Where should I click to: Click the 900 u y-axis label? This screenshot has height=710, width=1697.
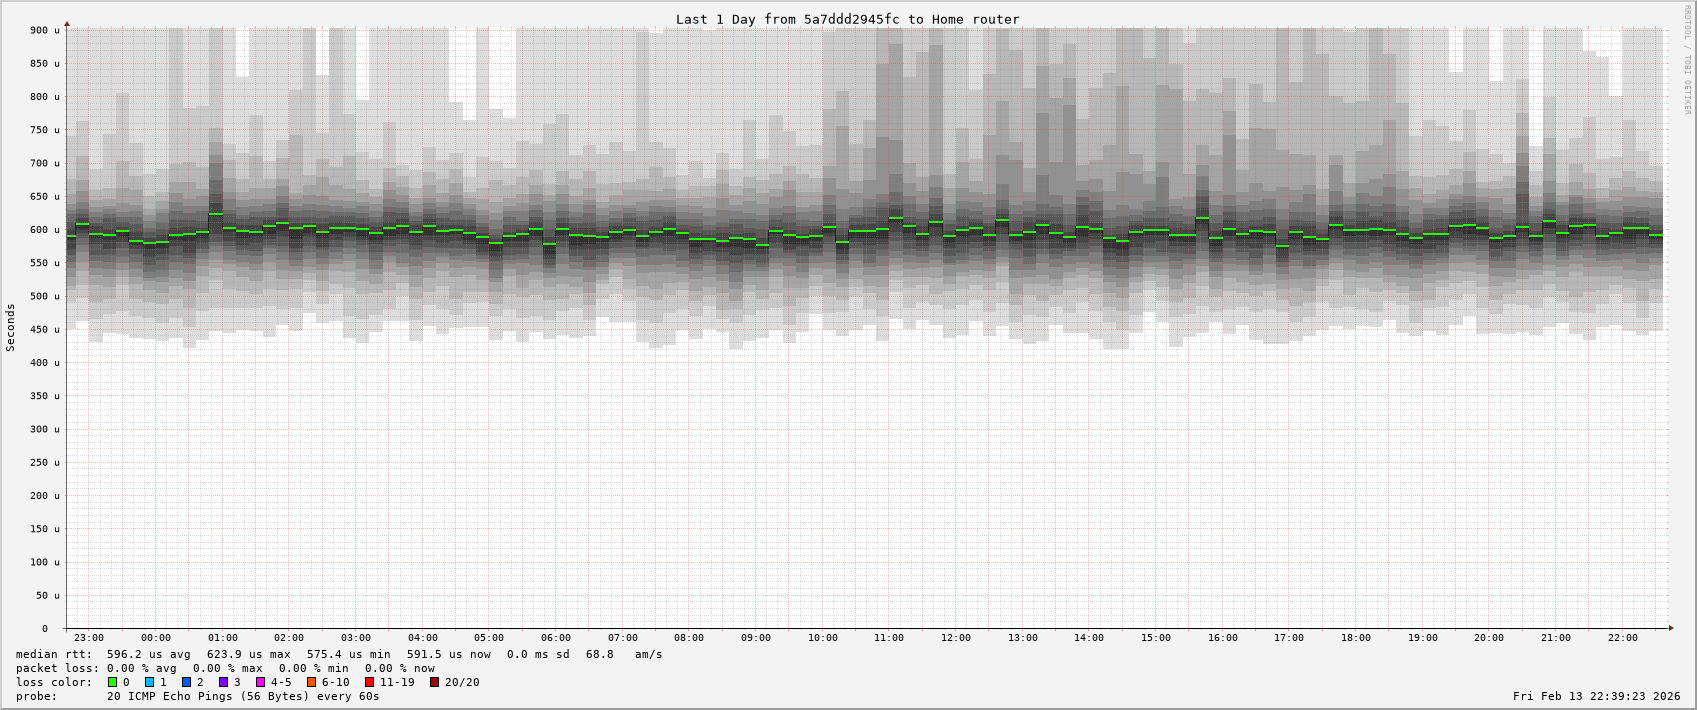pyautogui.click(x=44, y=31)
